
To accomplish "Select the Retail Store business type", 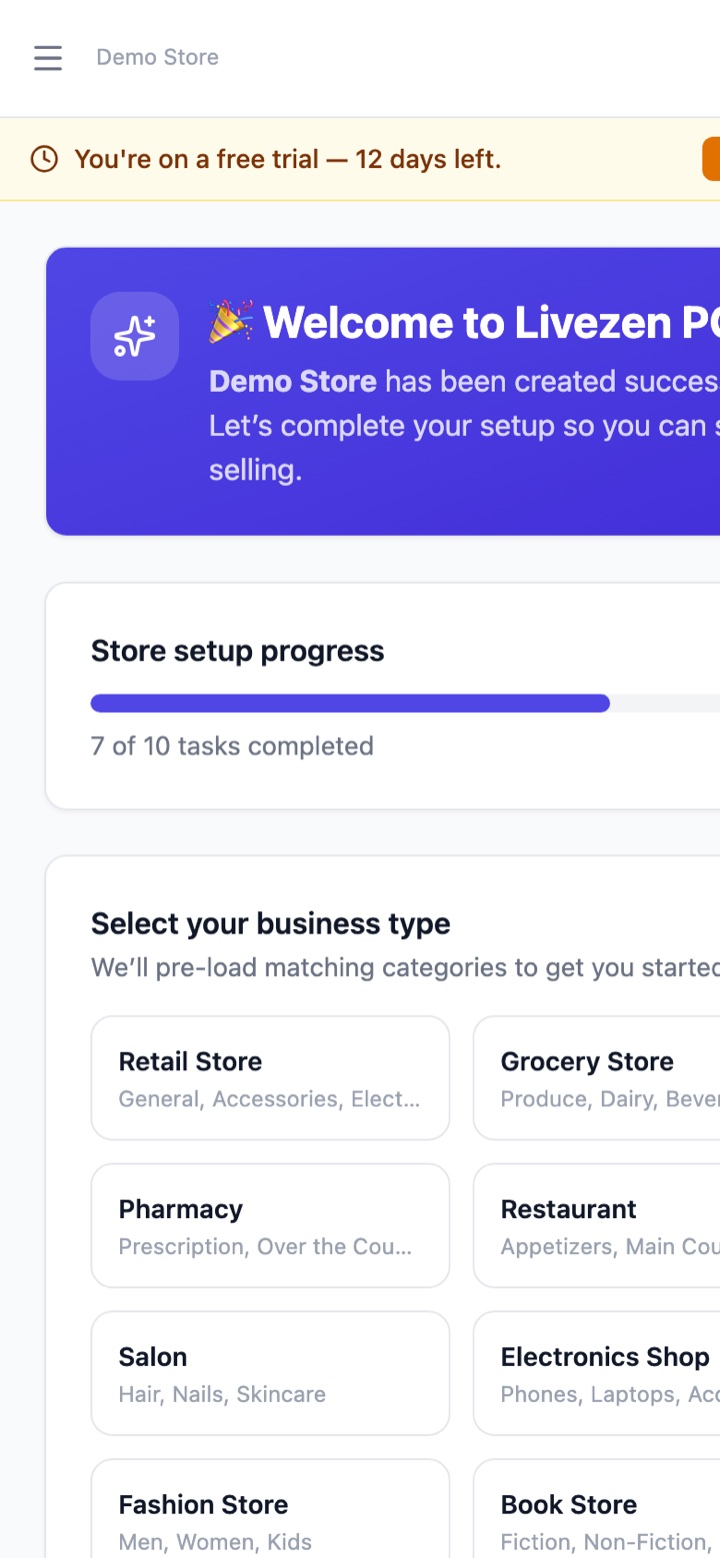I will tap(270, 1078).
